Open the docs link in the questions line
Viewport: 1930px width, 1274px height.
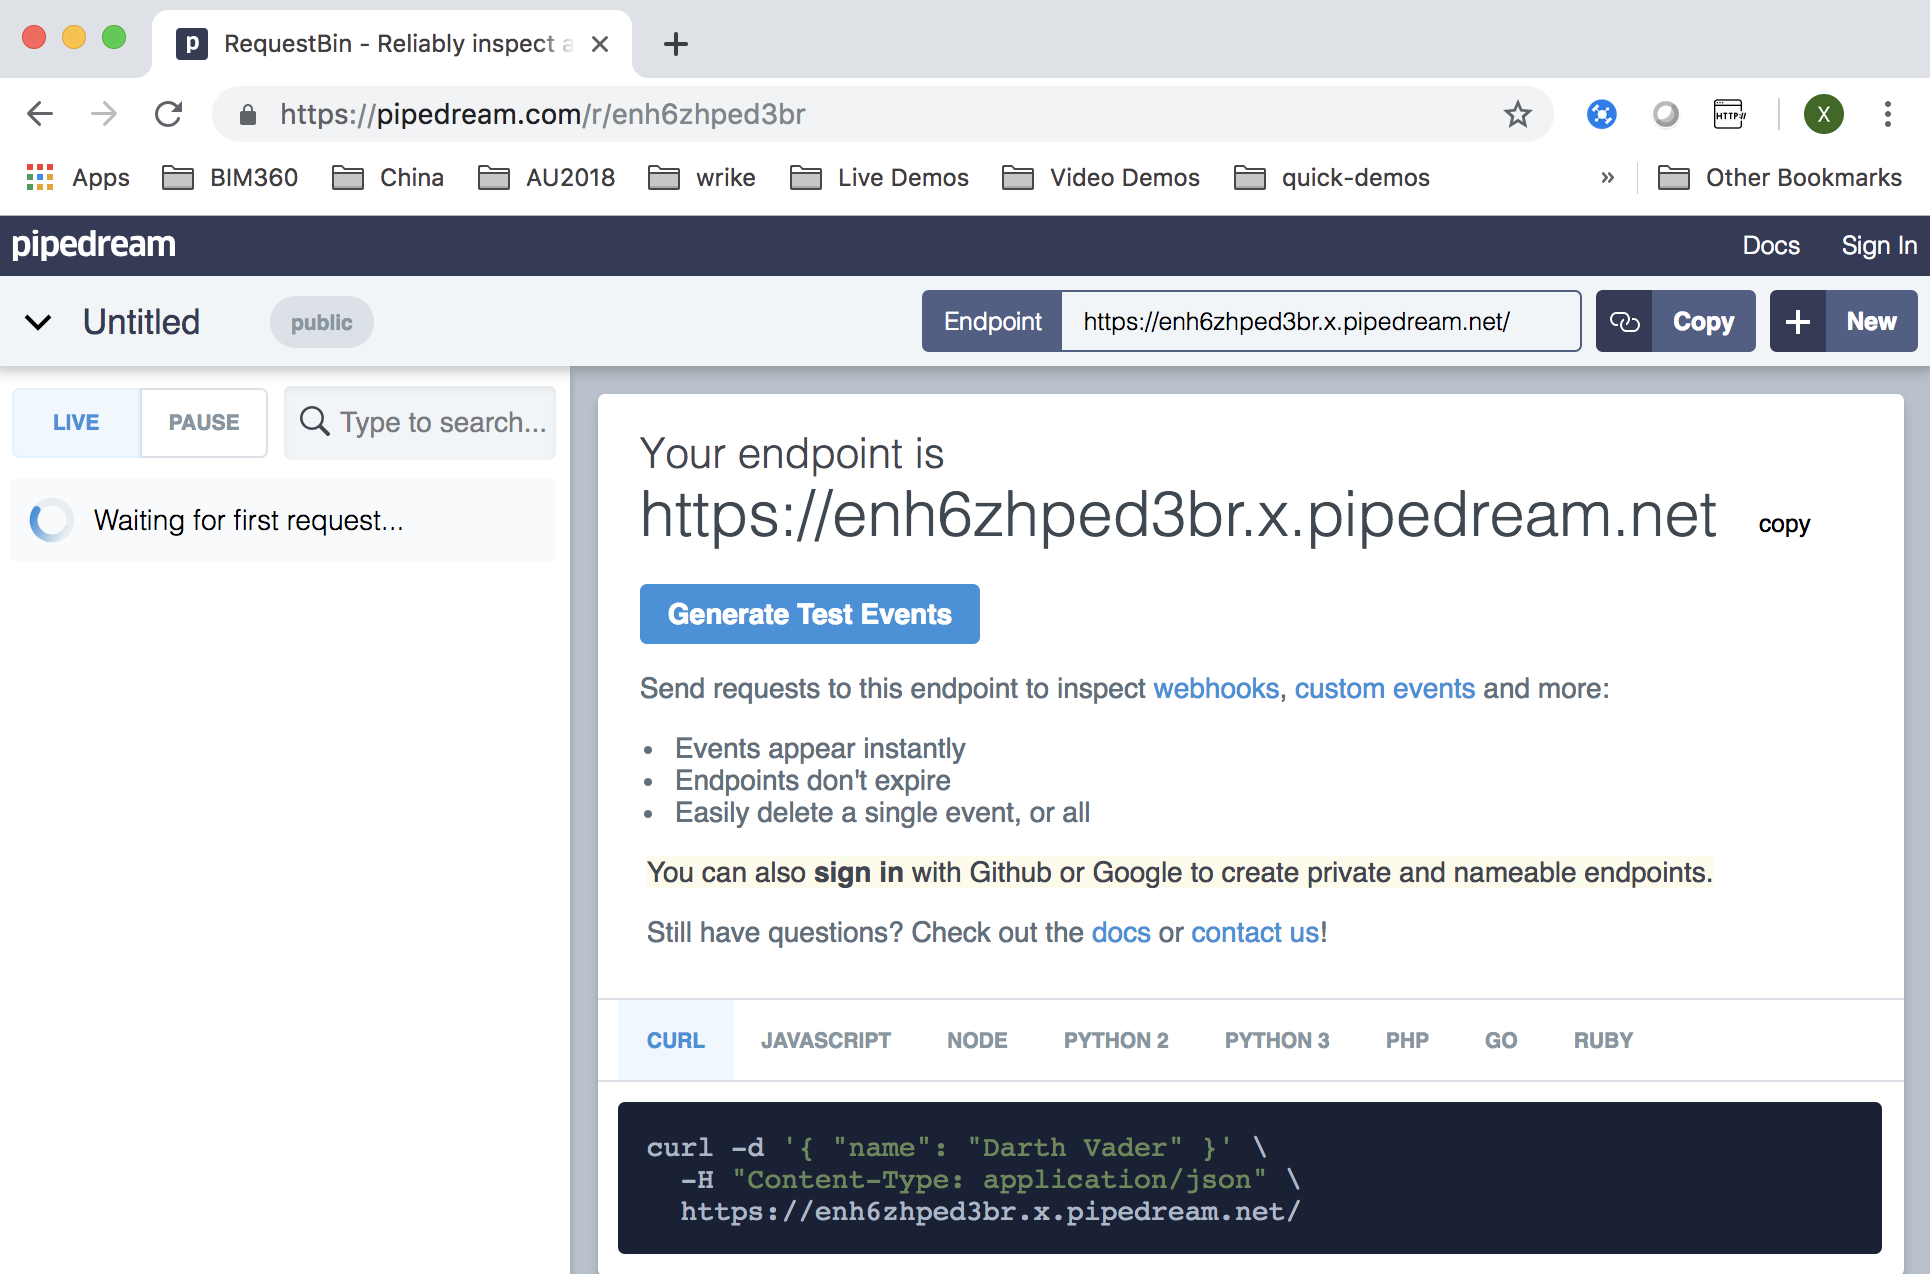tap(1121, 933)
